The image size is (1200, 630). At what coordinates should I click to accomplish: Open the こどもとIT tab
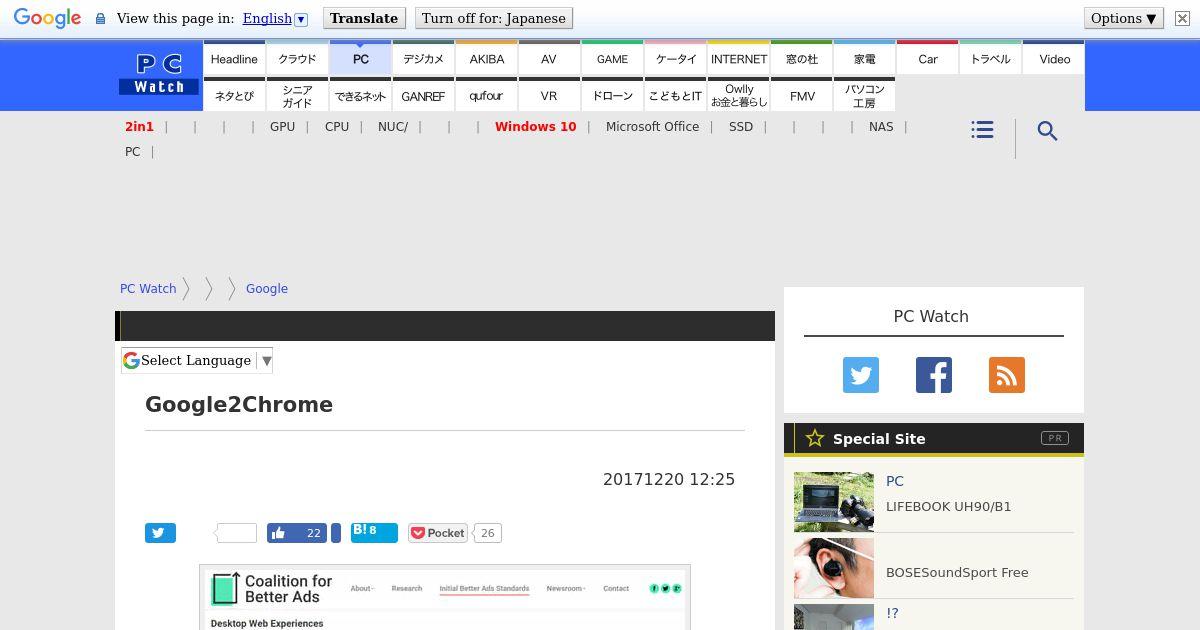pos(675,95)
